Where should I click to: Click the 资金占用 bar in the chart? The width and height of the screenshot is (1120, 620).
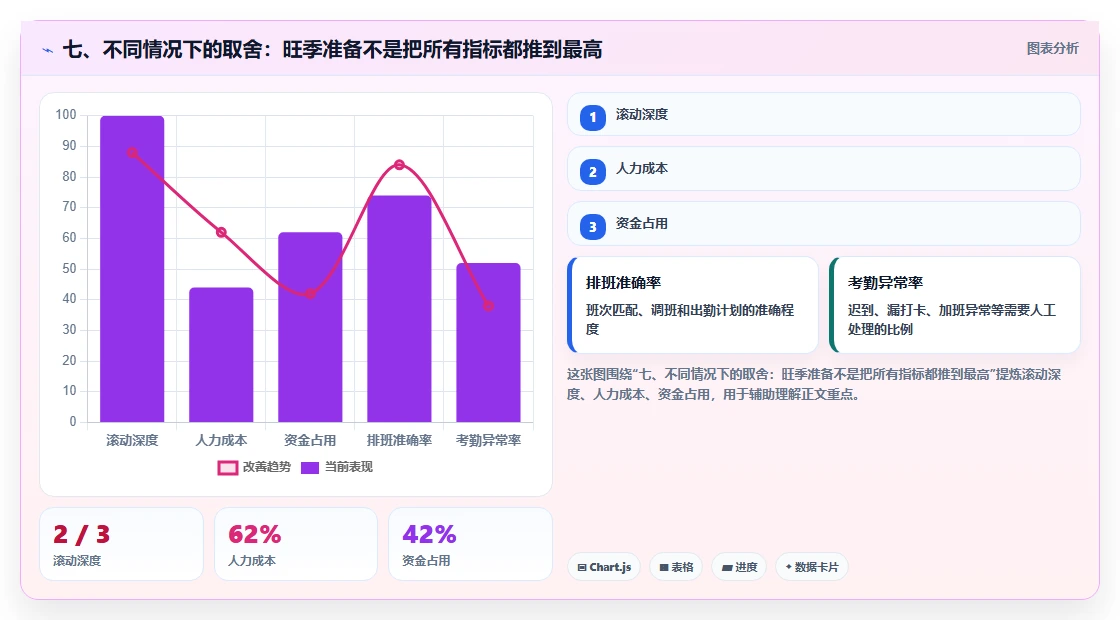point(310,327)
